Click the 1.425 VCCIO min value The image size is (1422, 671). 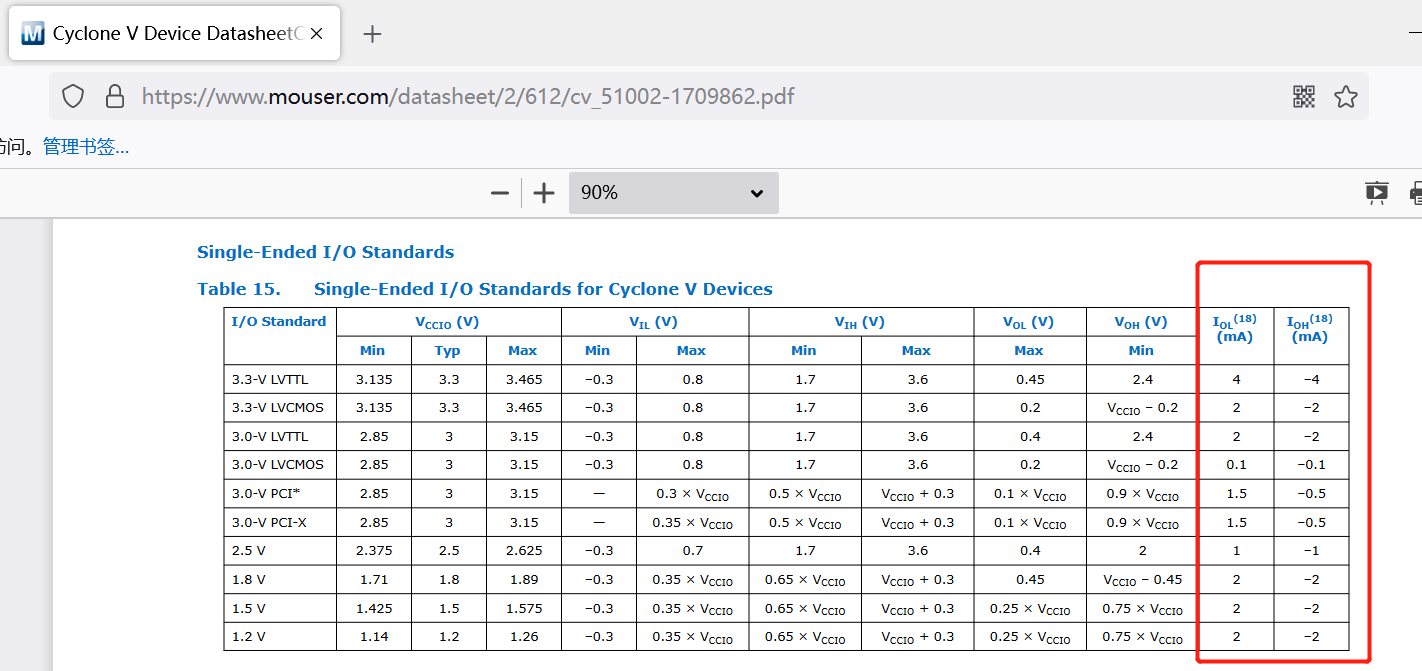pos(373,608)
